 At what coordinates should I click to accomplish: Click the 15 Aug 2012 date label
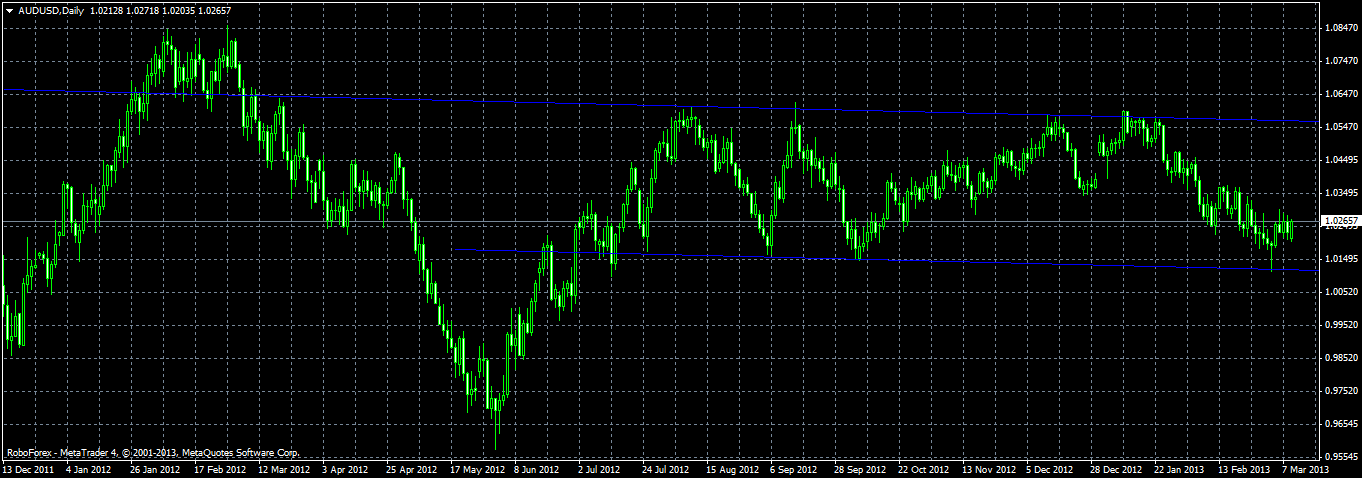point(733,469)
